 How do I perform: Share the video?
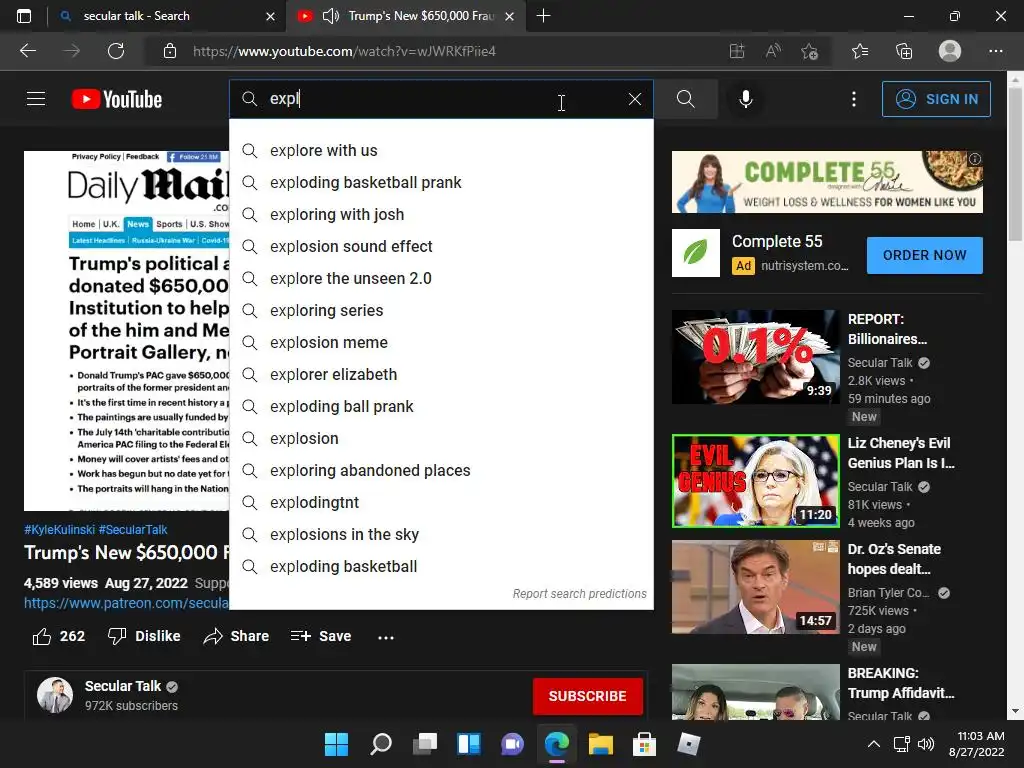(x=236, y=636)
